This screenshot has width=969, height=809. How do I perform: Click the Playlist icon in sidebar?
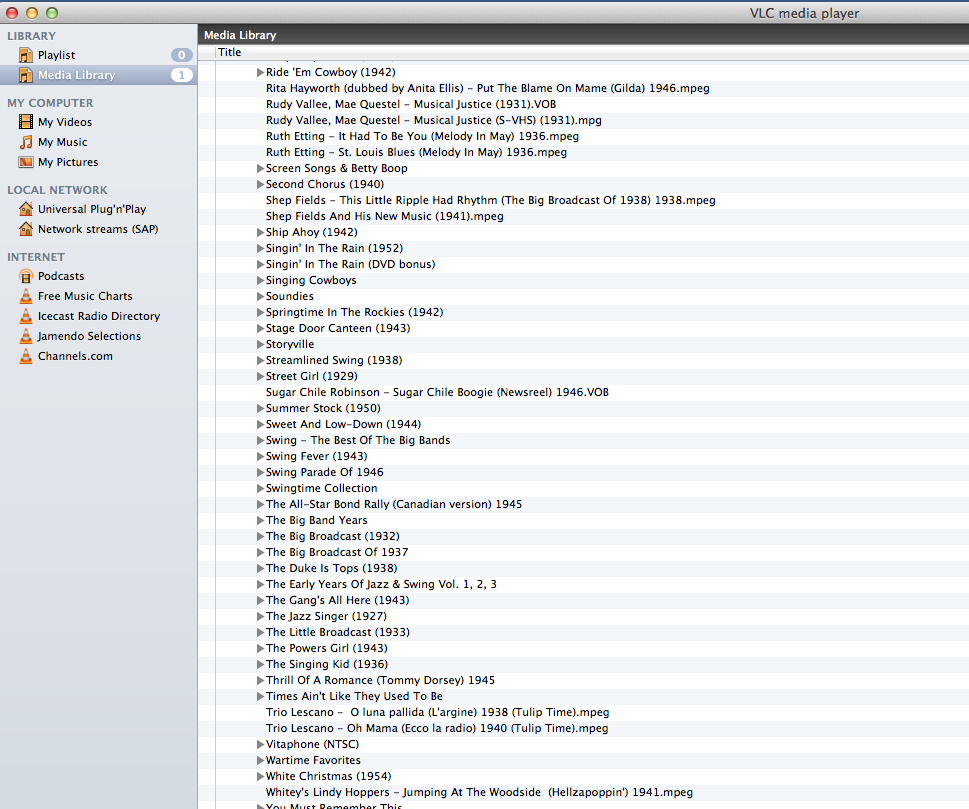(x=26, y=55)
